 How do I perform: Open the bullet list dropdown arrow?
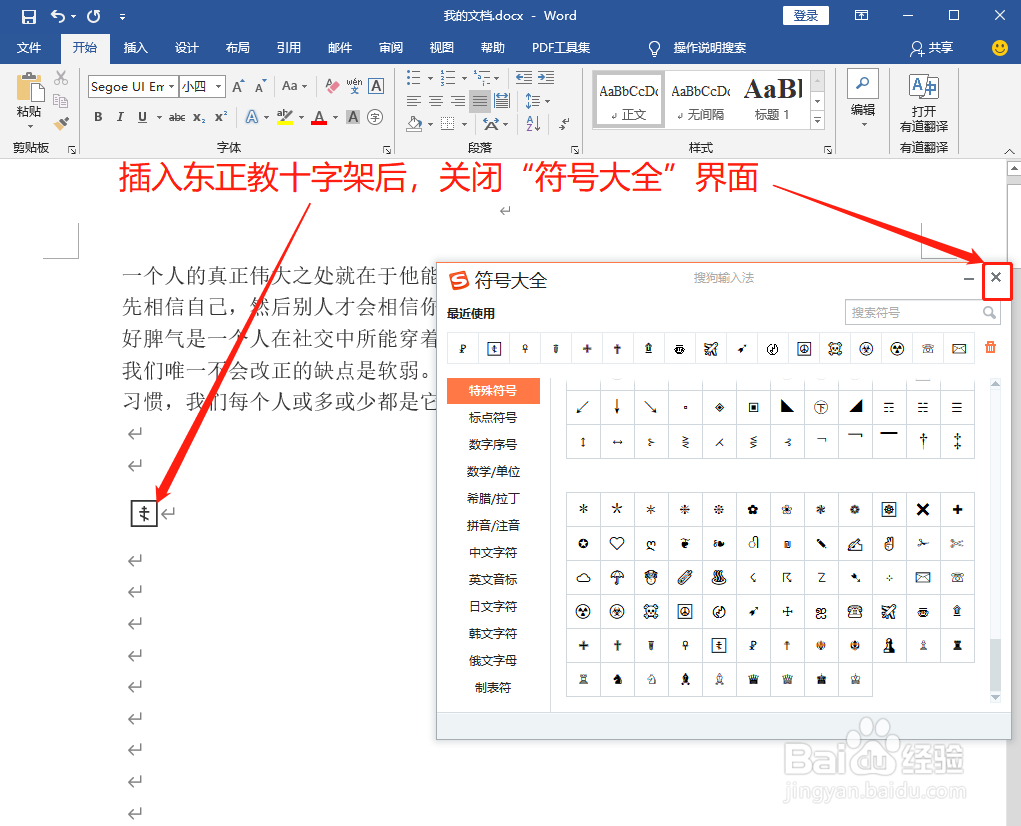[430, 78]
